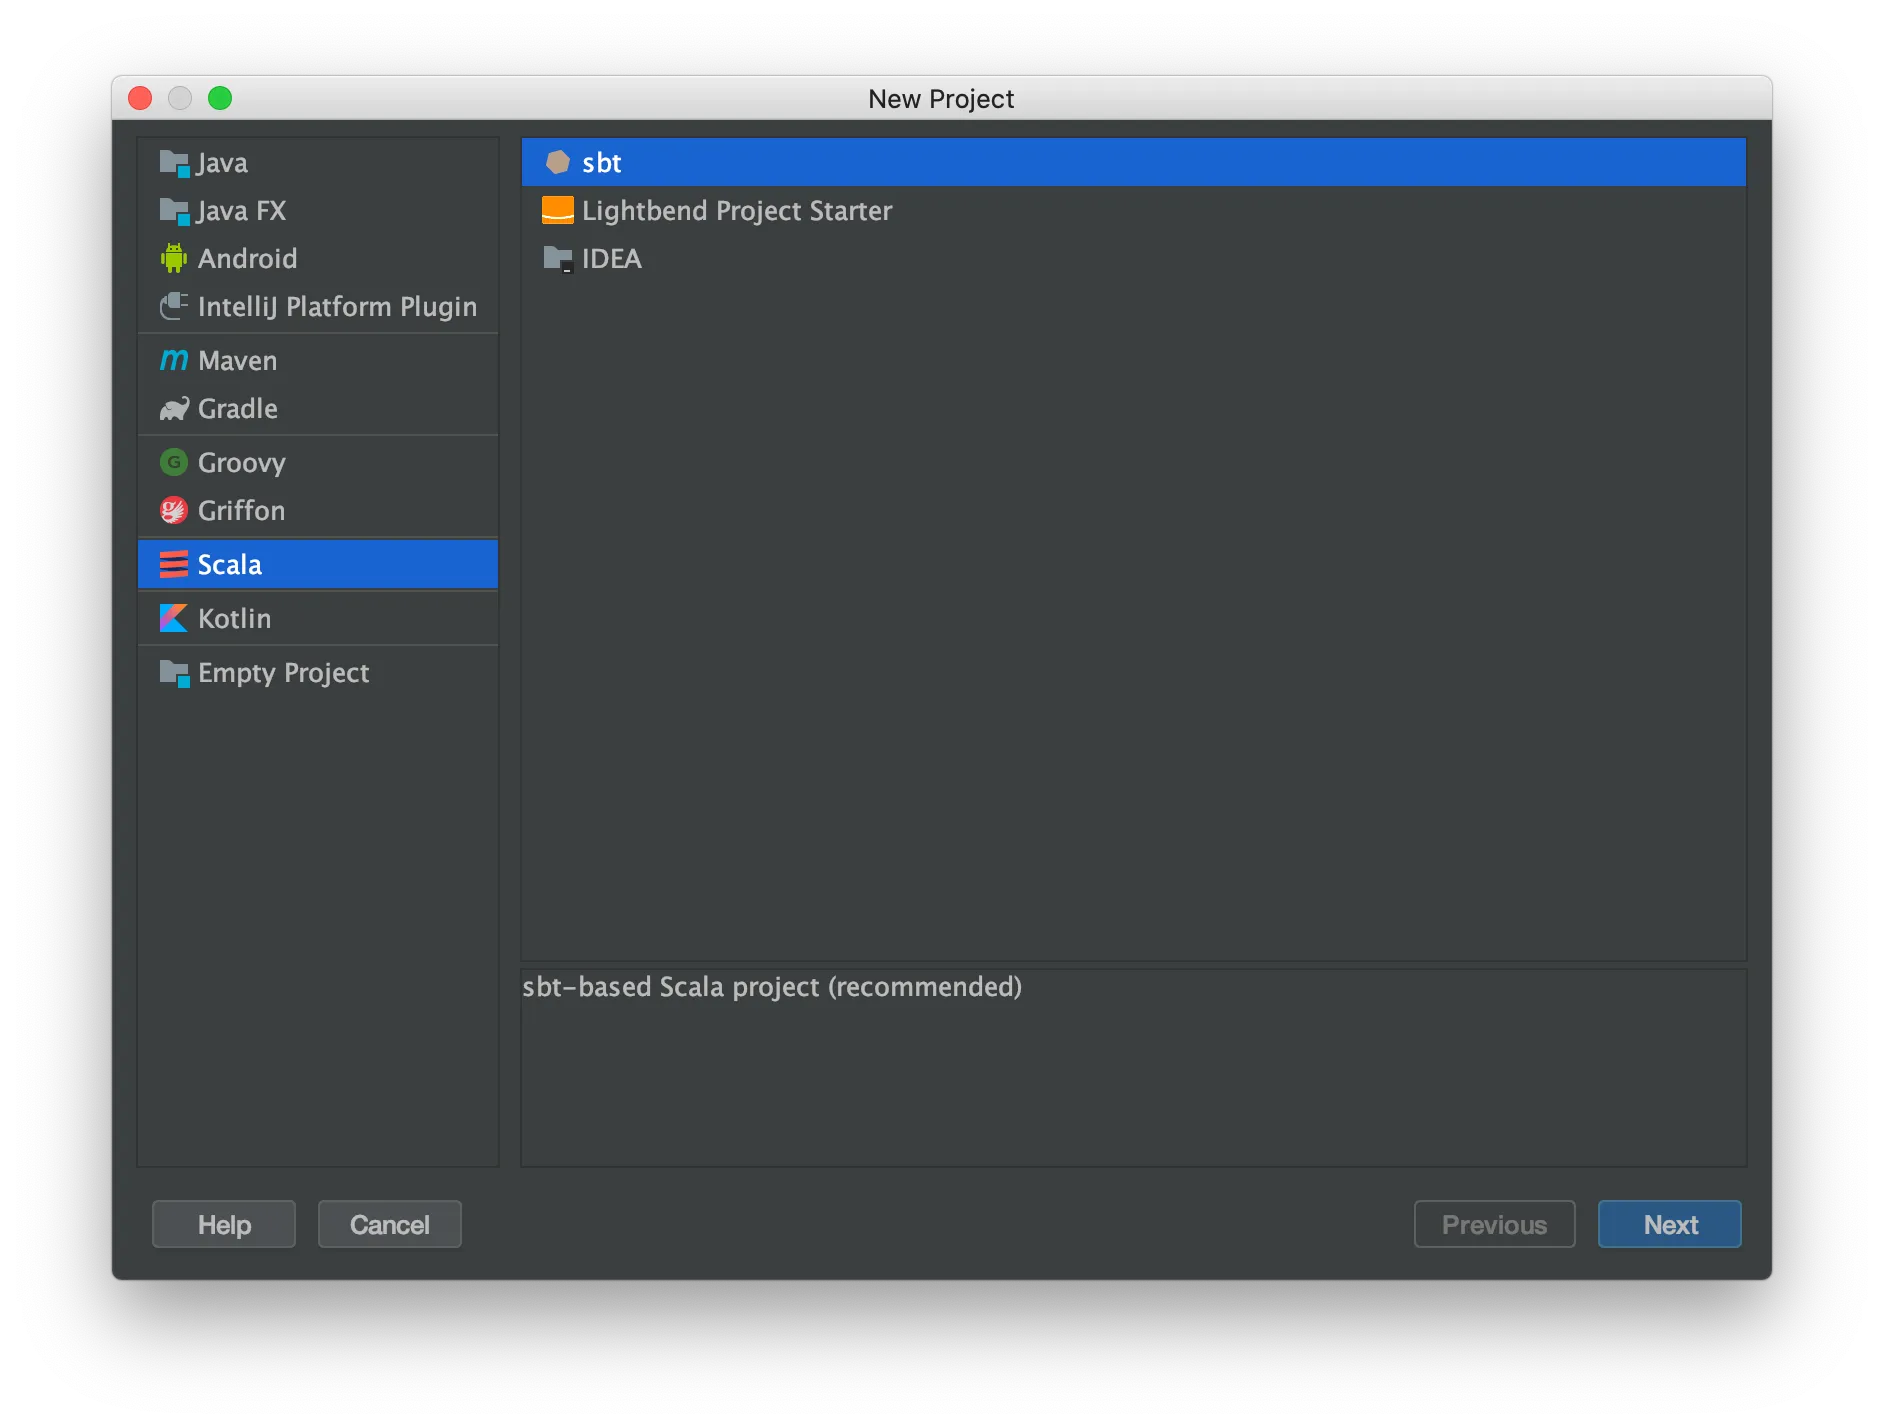Click the IntelliJ Platform Plugin icon
This screenshot has height=1428, width=1884.
click(172, 306)
